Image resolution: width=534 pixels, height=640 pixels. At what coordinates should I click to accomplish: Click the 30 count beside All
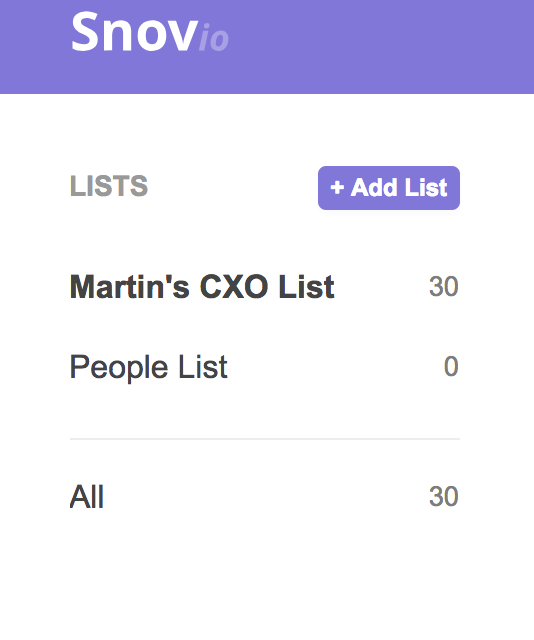click(x=443, y=496)
